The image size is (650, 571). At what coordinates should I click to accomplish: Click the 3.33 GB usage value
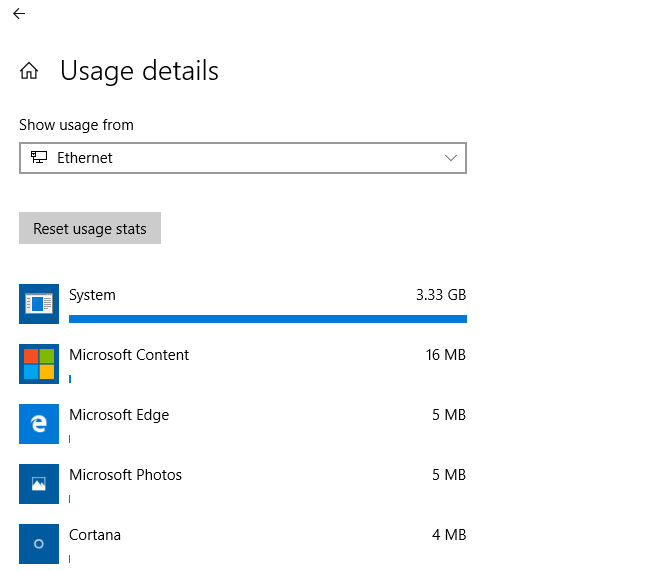pos(441,295)
